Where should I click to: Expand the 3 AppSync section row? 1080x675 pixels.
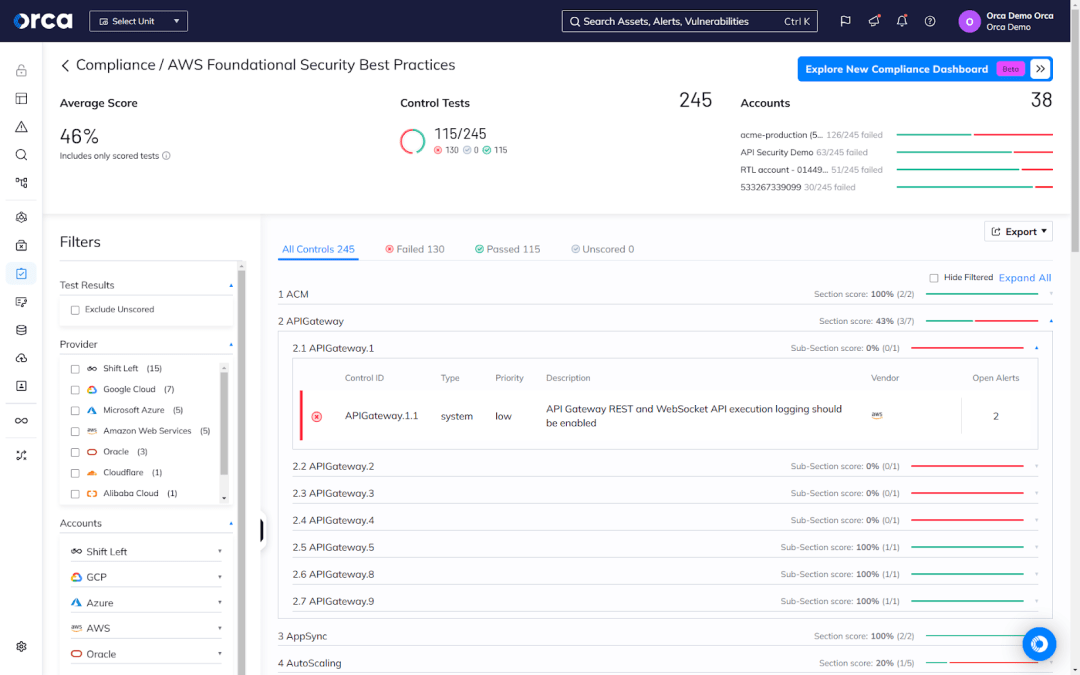click(x=665, y=636)
